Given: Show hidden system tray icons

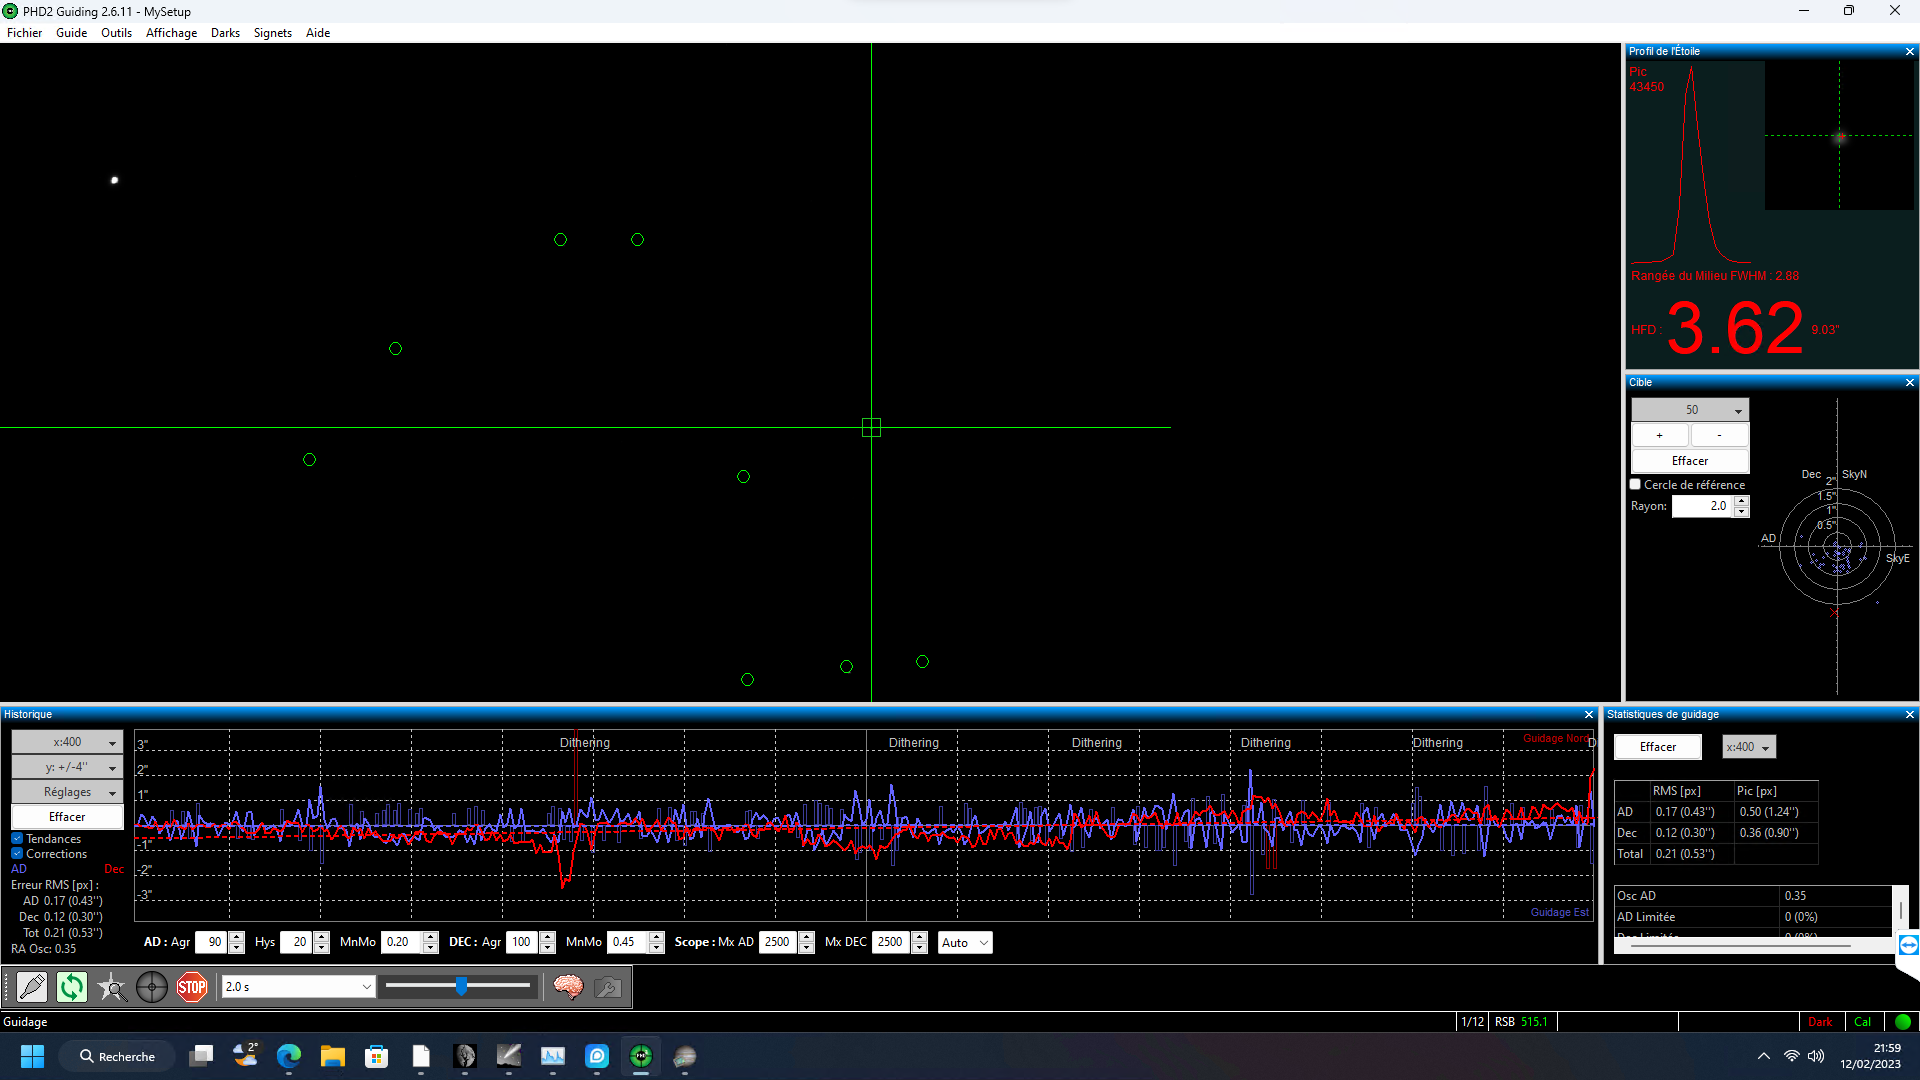Looking at the screenshot, I should [x=1764, y=1056].
